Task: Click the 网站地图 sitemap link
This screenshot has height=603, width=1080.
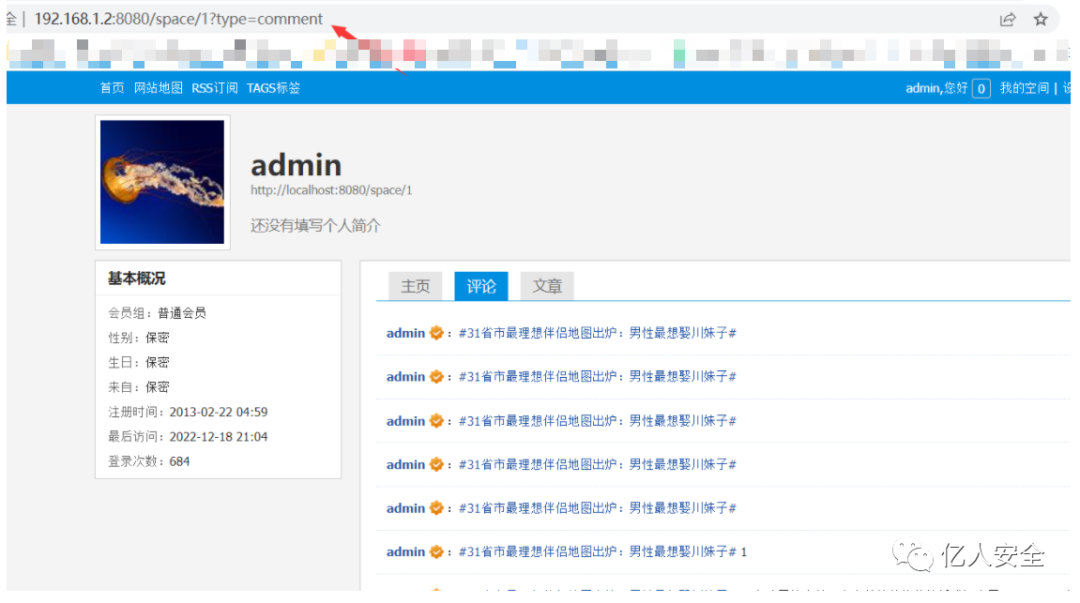Action: [157, 88]
